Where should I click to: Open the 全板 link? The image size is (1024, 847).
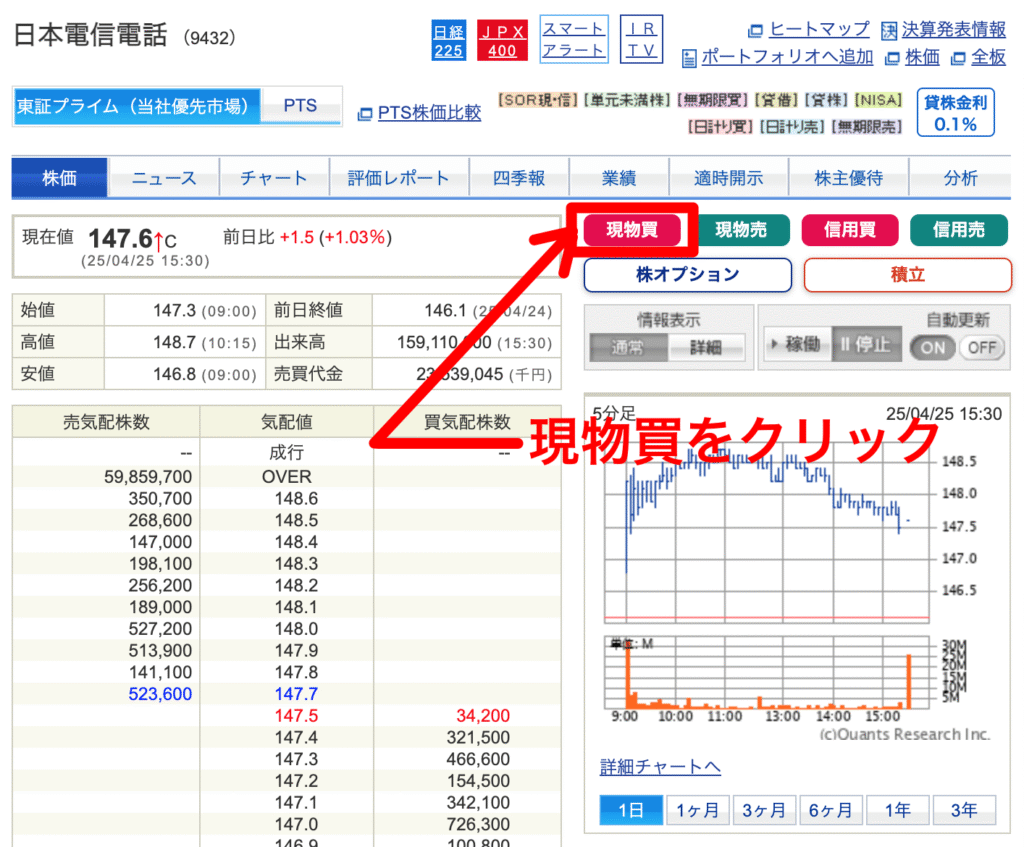988,57
